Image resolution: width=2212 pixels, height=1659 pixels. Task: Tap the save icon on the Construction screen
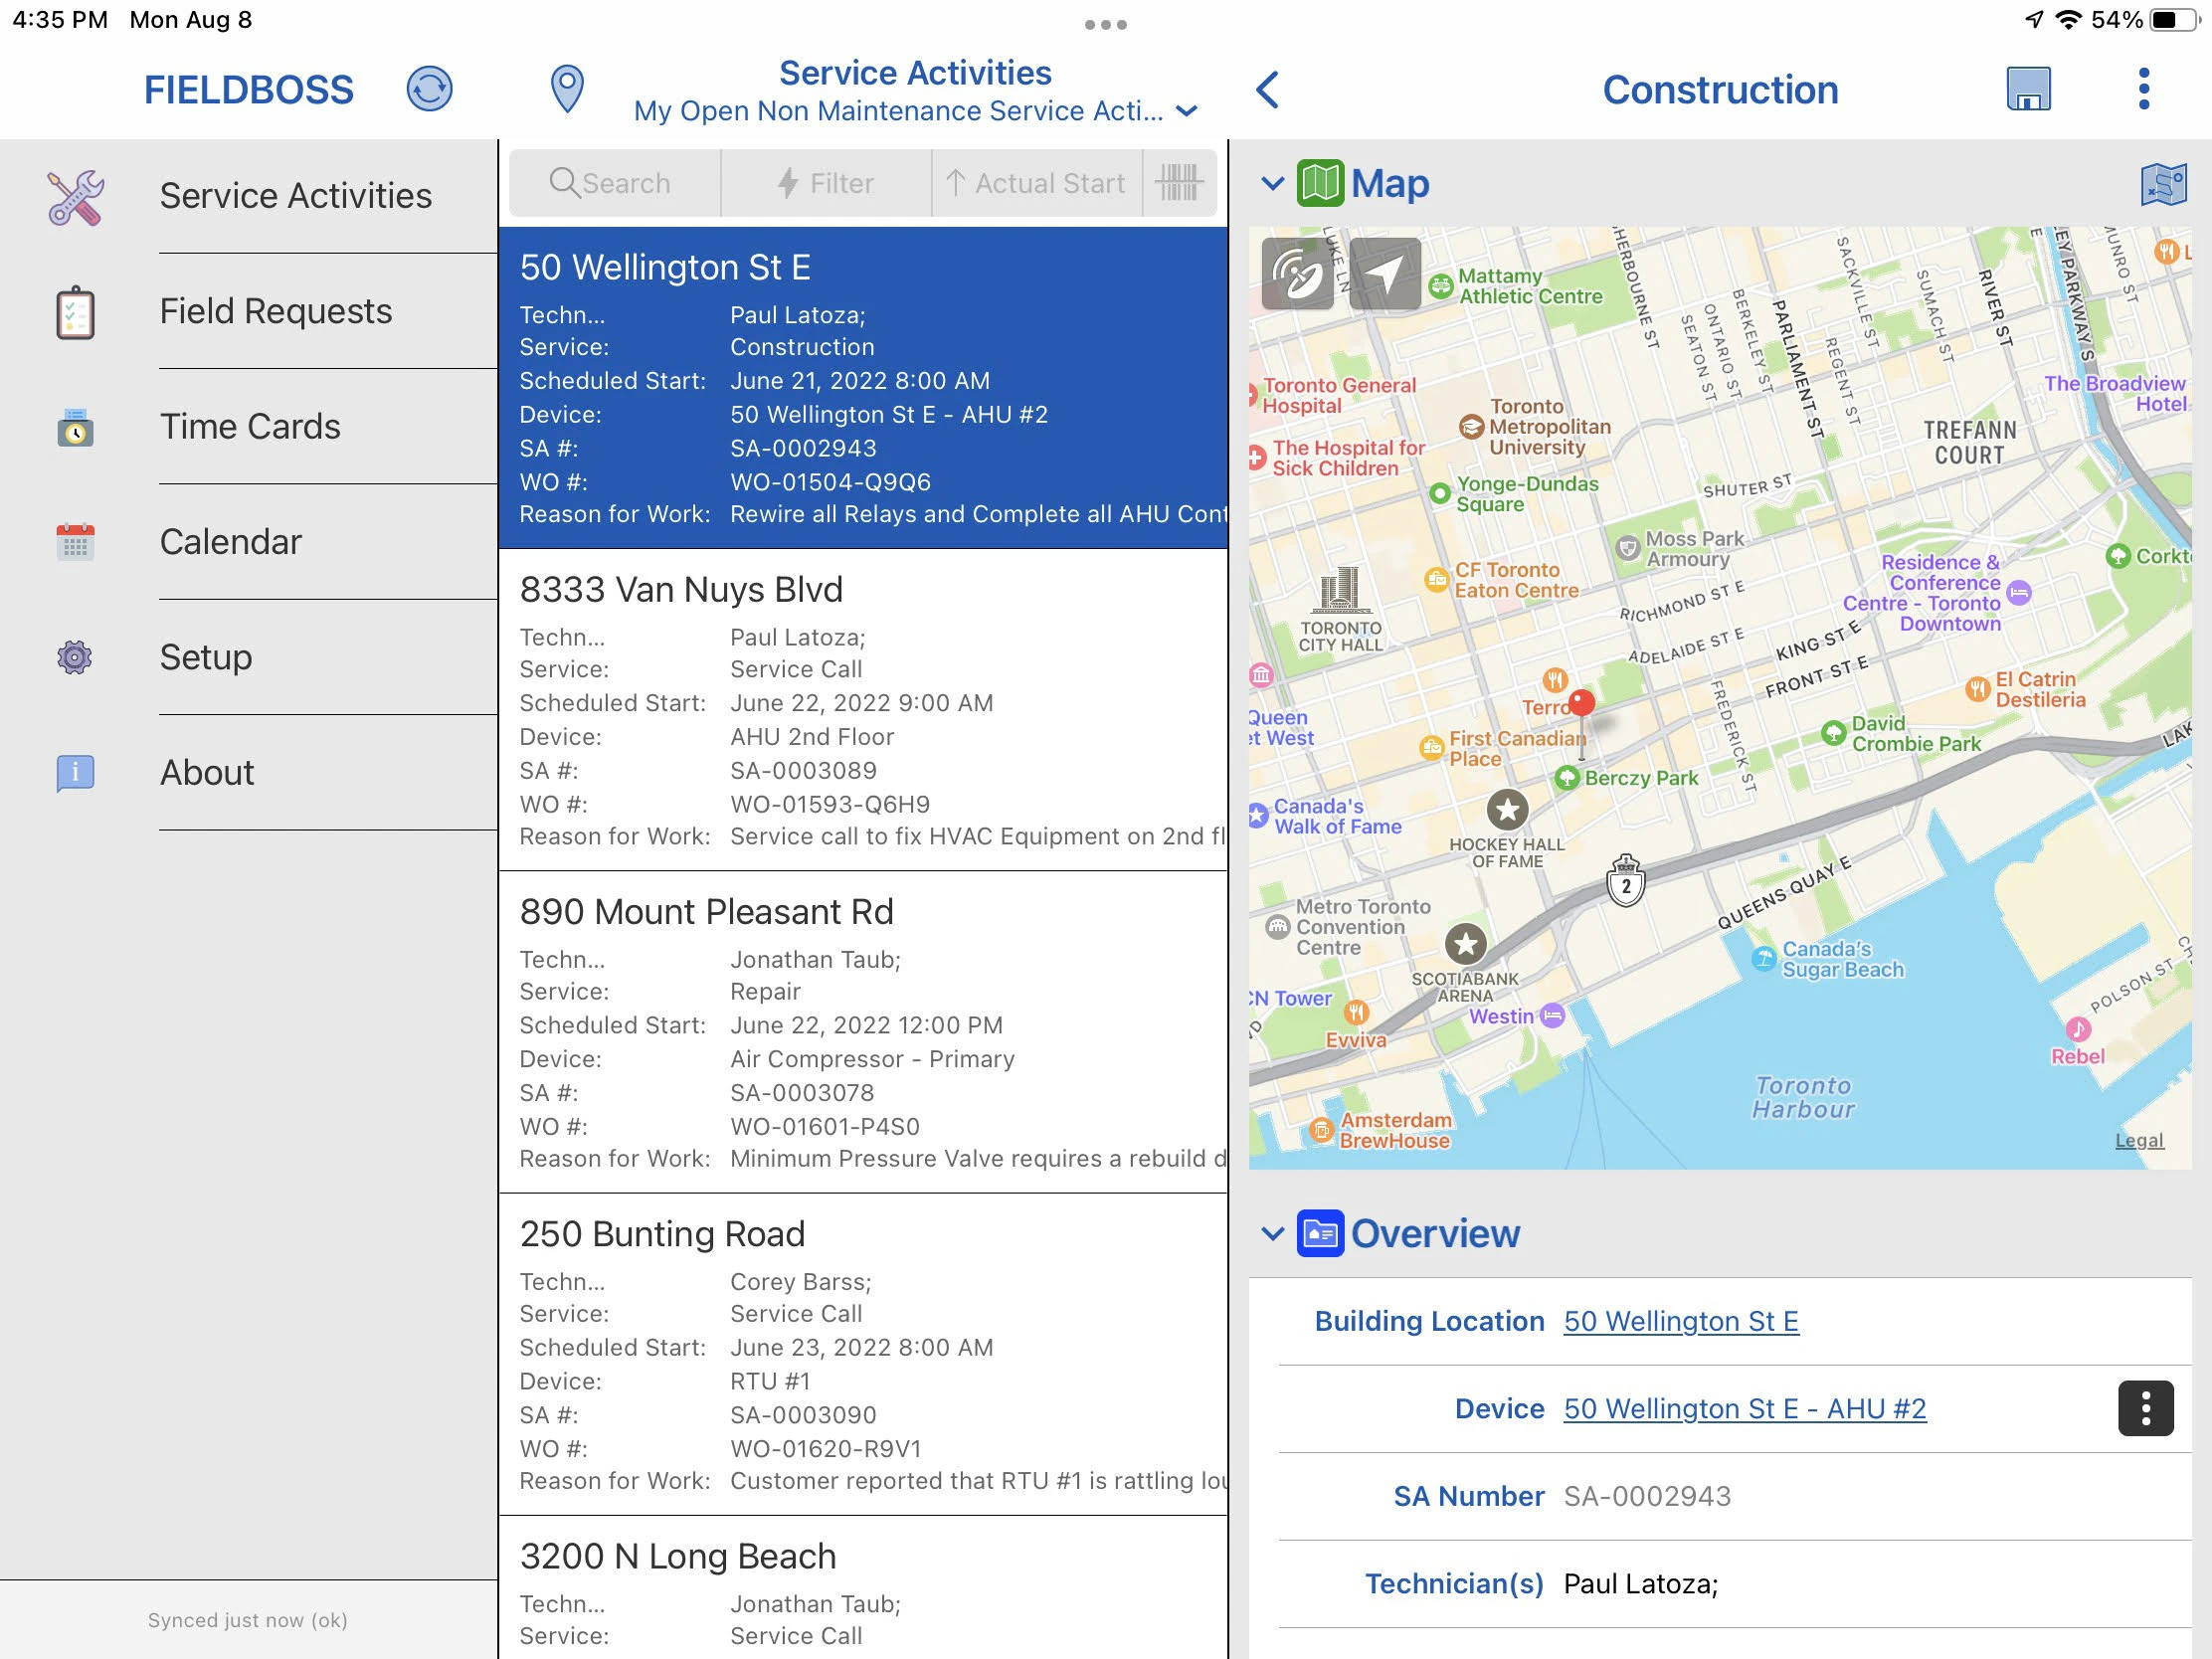[2028, 89]
